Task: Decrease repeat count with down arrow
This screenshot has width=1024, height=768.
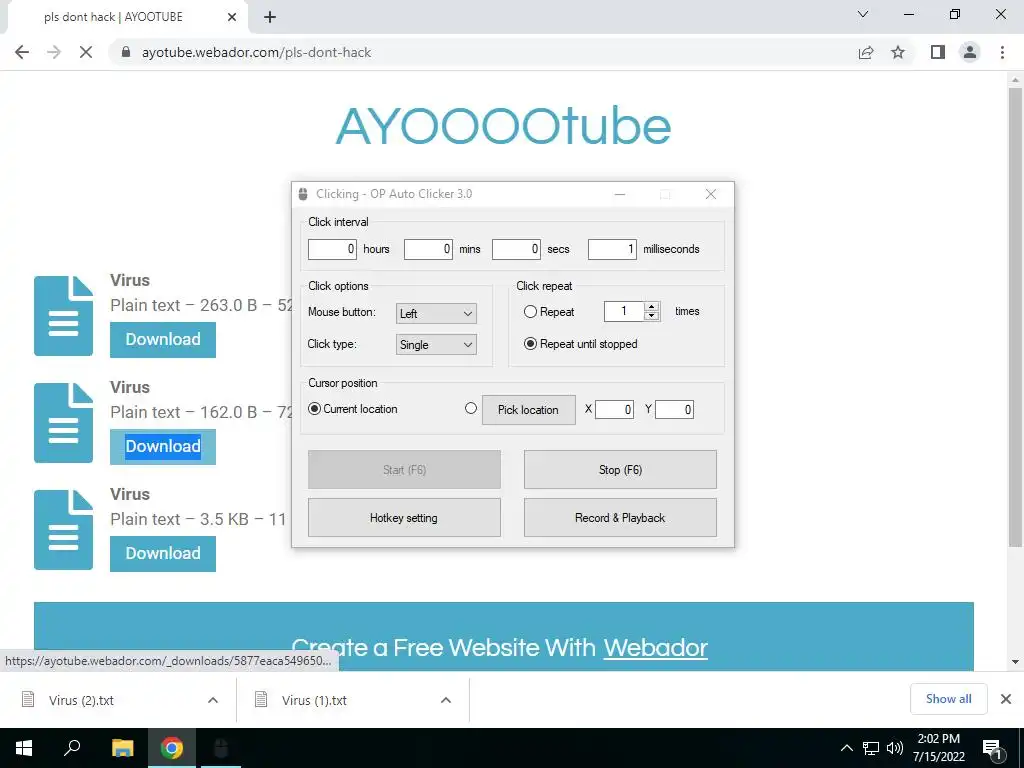Action: 651,316
